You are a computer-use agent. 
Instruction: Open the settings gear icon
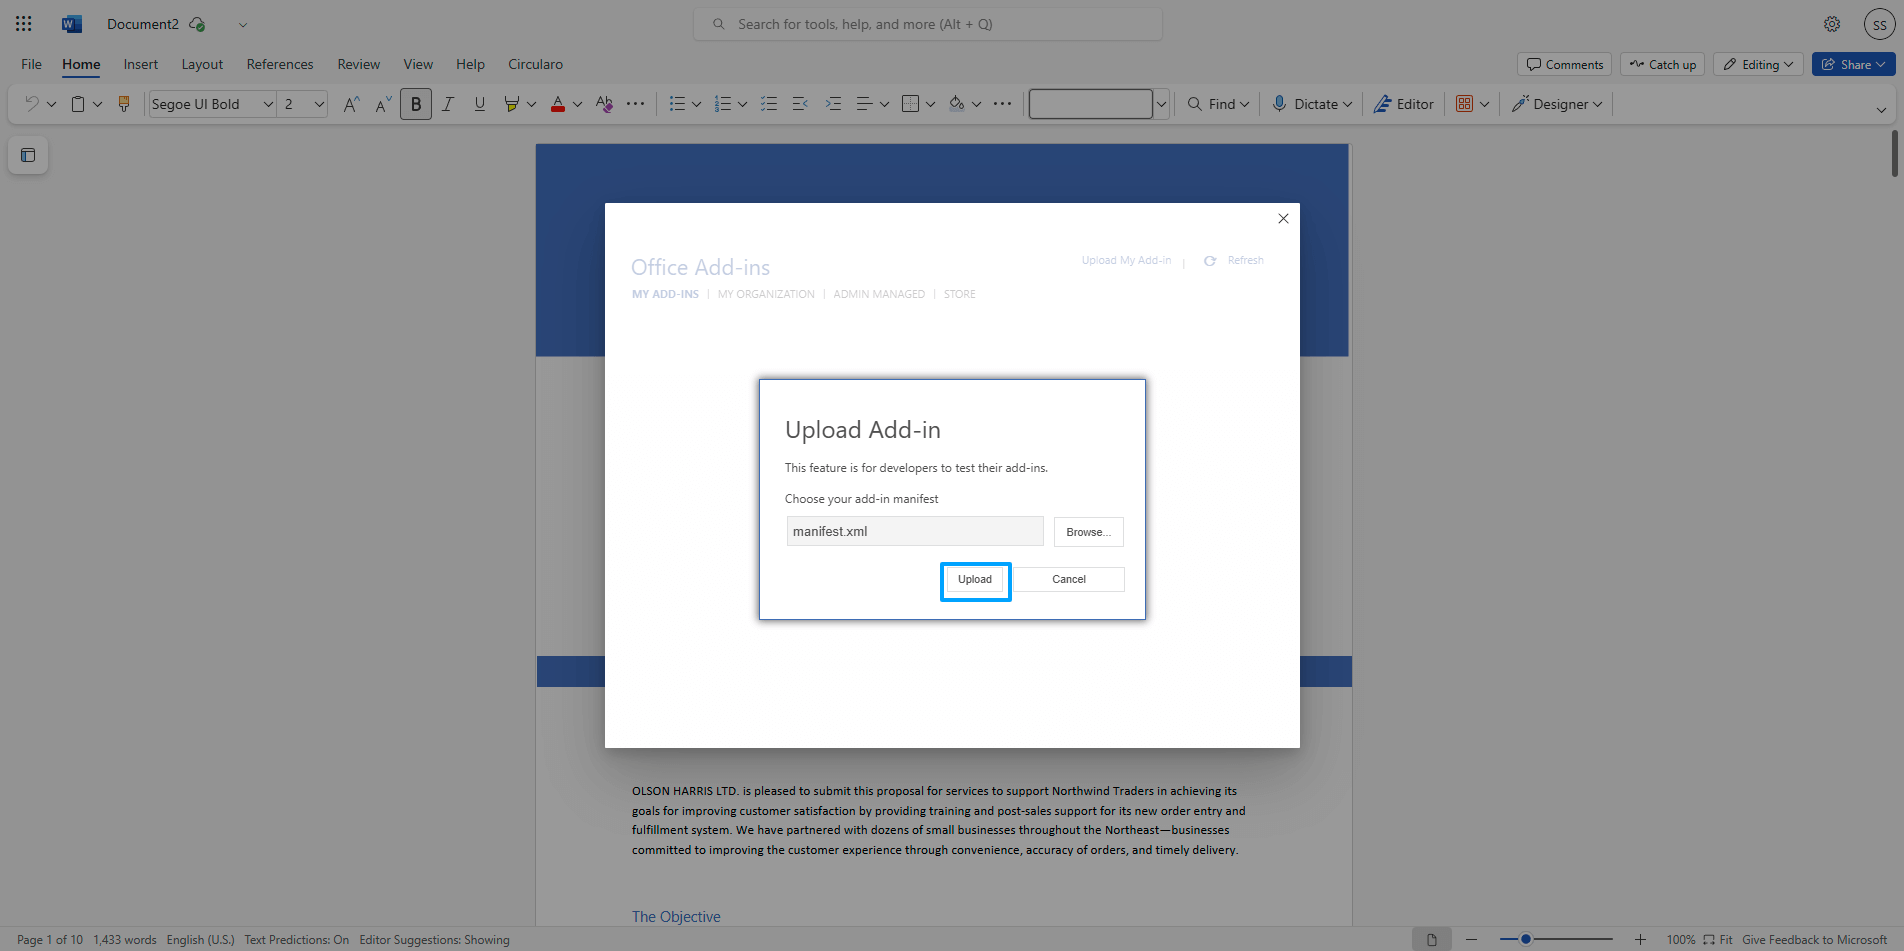click(1832, 24)
